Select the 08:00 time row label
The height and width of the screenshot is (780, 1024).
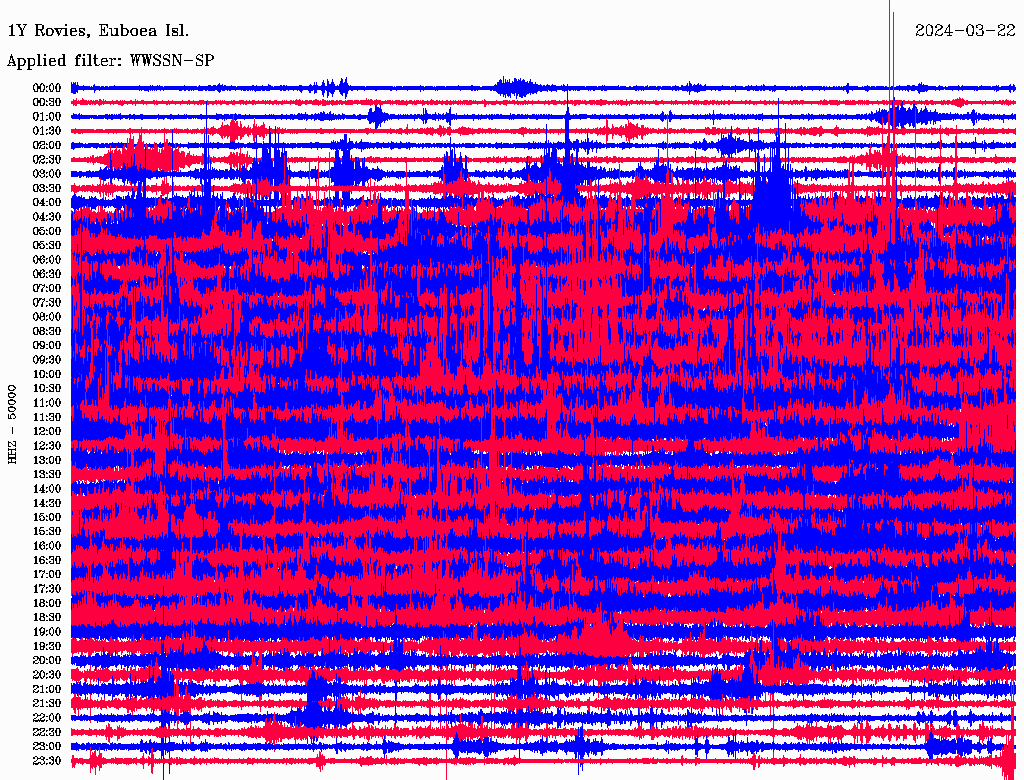click(x=47, y=317)
